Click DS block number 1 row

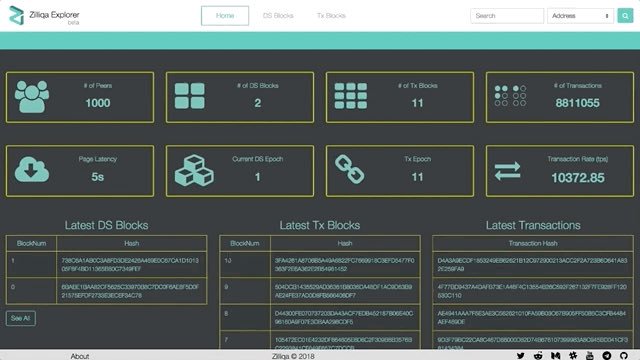(x=106, y=264)
